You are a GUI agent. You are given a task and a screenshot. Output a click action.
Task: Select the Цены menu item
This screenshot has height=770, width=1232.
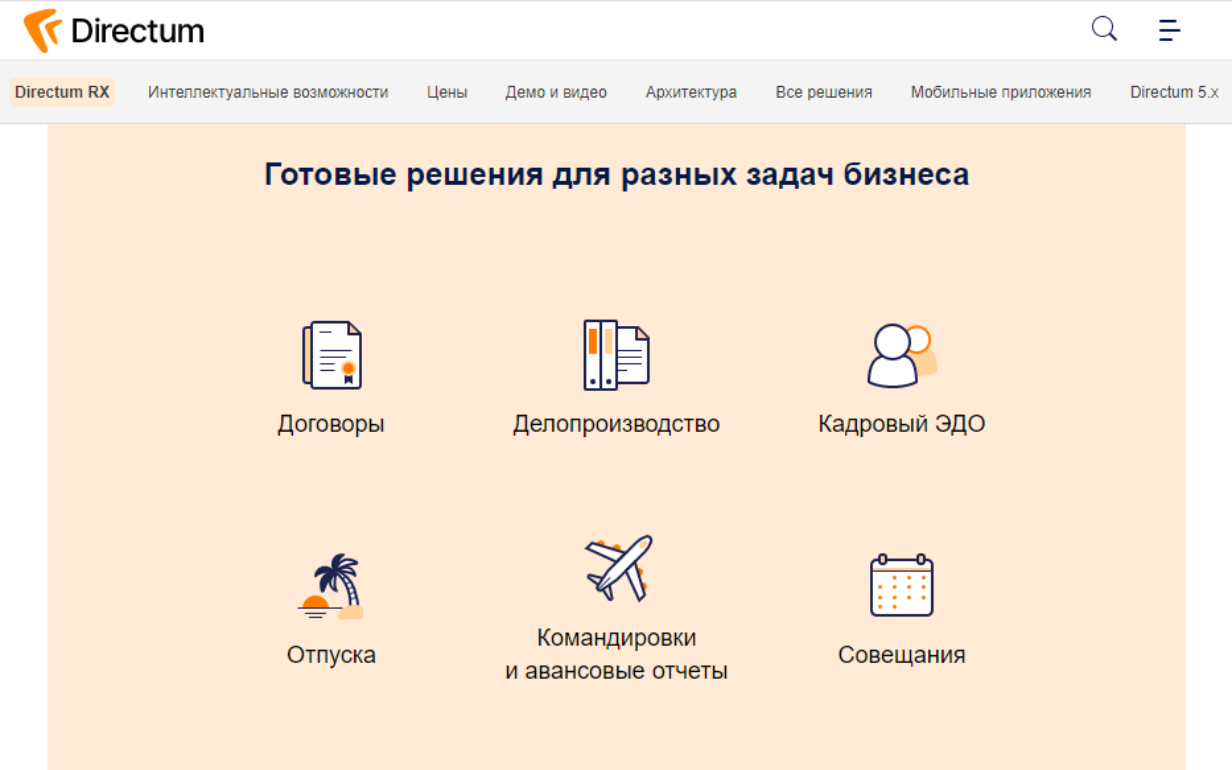(x=447, y=91)
